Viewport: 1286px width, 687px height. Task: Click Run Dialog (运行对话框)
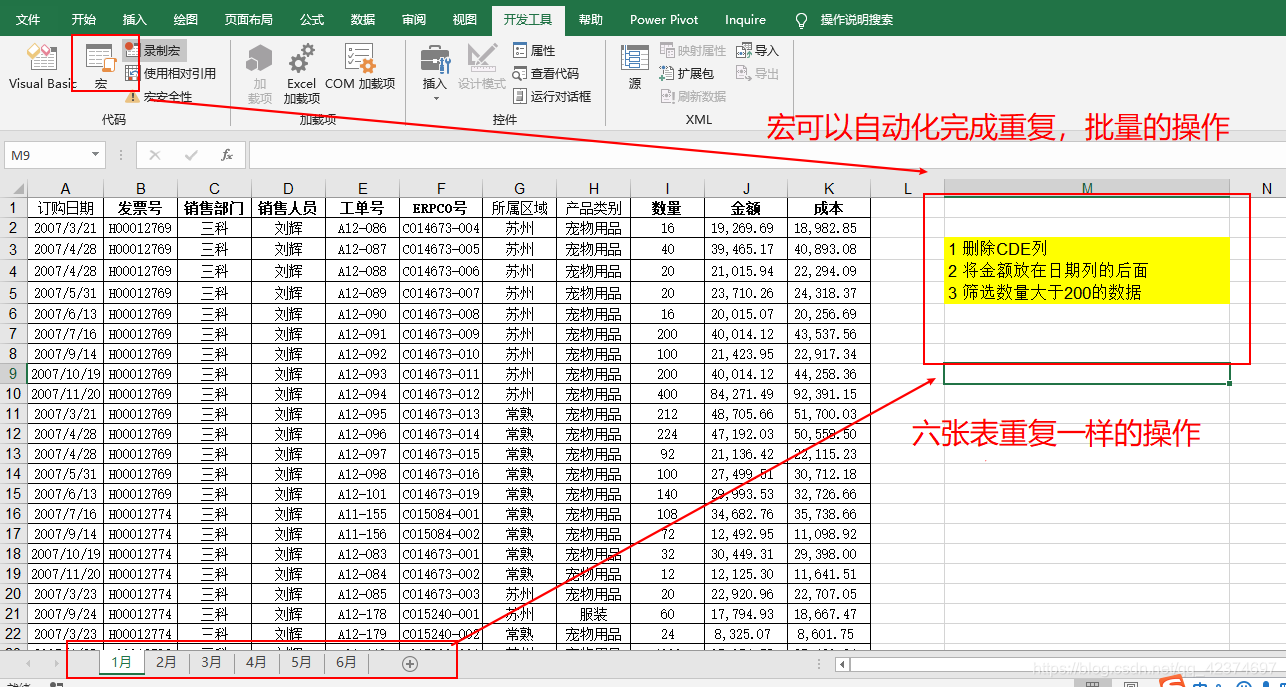click(552, 97)
